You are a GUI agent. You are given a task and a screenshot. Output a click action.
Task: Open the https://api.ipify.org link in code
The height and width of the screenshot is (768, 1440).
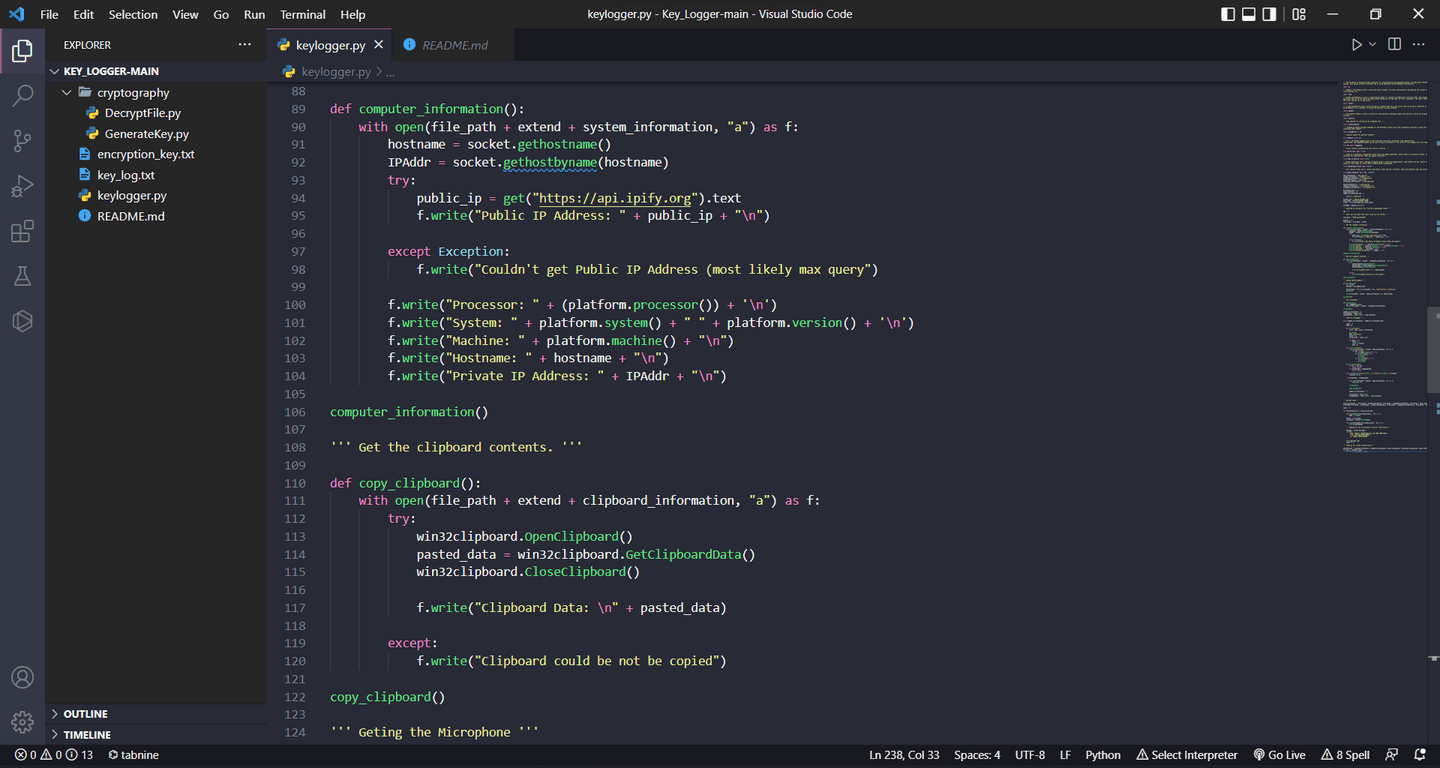(x=616, y=198)
